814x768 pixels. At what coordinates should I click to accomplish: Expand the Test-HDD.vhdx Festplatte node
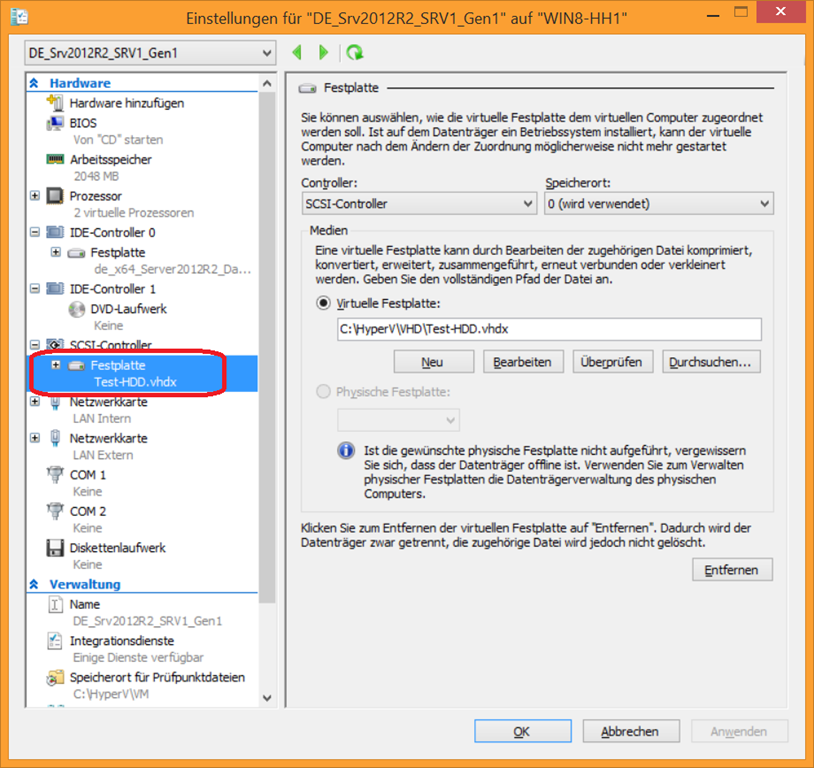(56, 365)
